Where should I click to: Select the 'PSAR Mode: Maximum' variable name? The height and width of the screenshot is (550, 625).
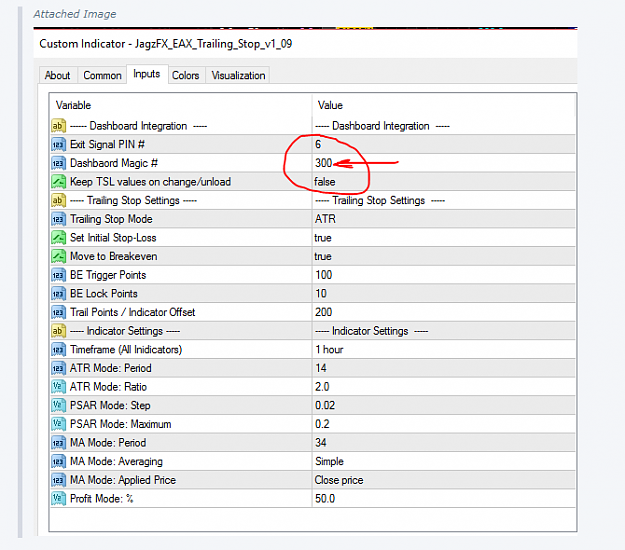(x=120, y=424)
